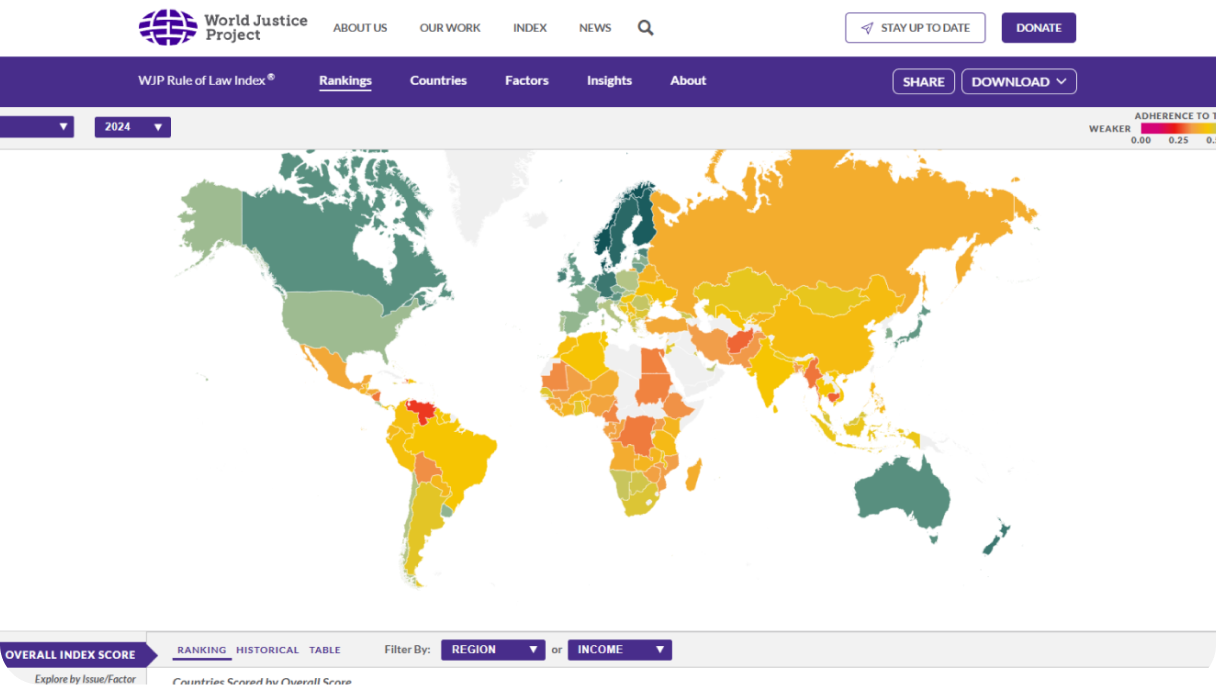Click the Donate button
The width and height of the screenshot is (1216, 685).
click(x=1038, y=28)
